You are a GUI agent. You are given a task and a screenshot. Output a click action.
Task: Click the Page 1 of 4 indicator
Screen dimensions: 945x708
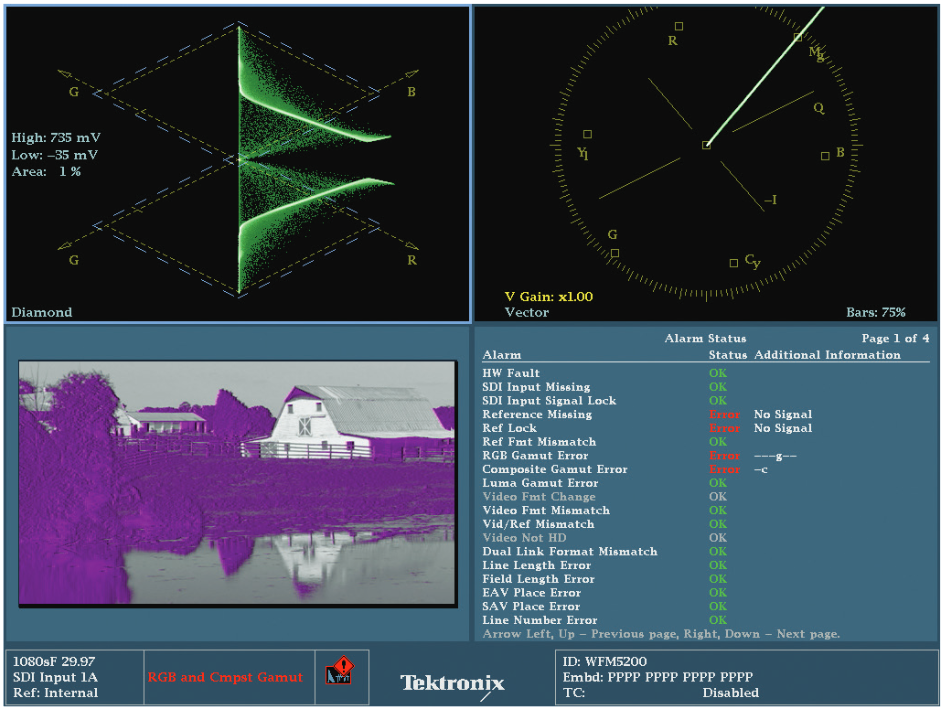pyautogui.click(x=895, y=339)
